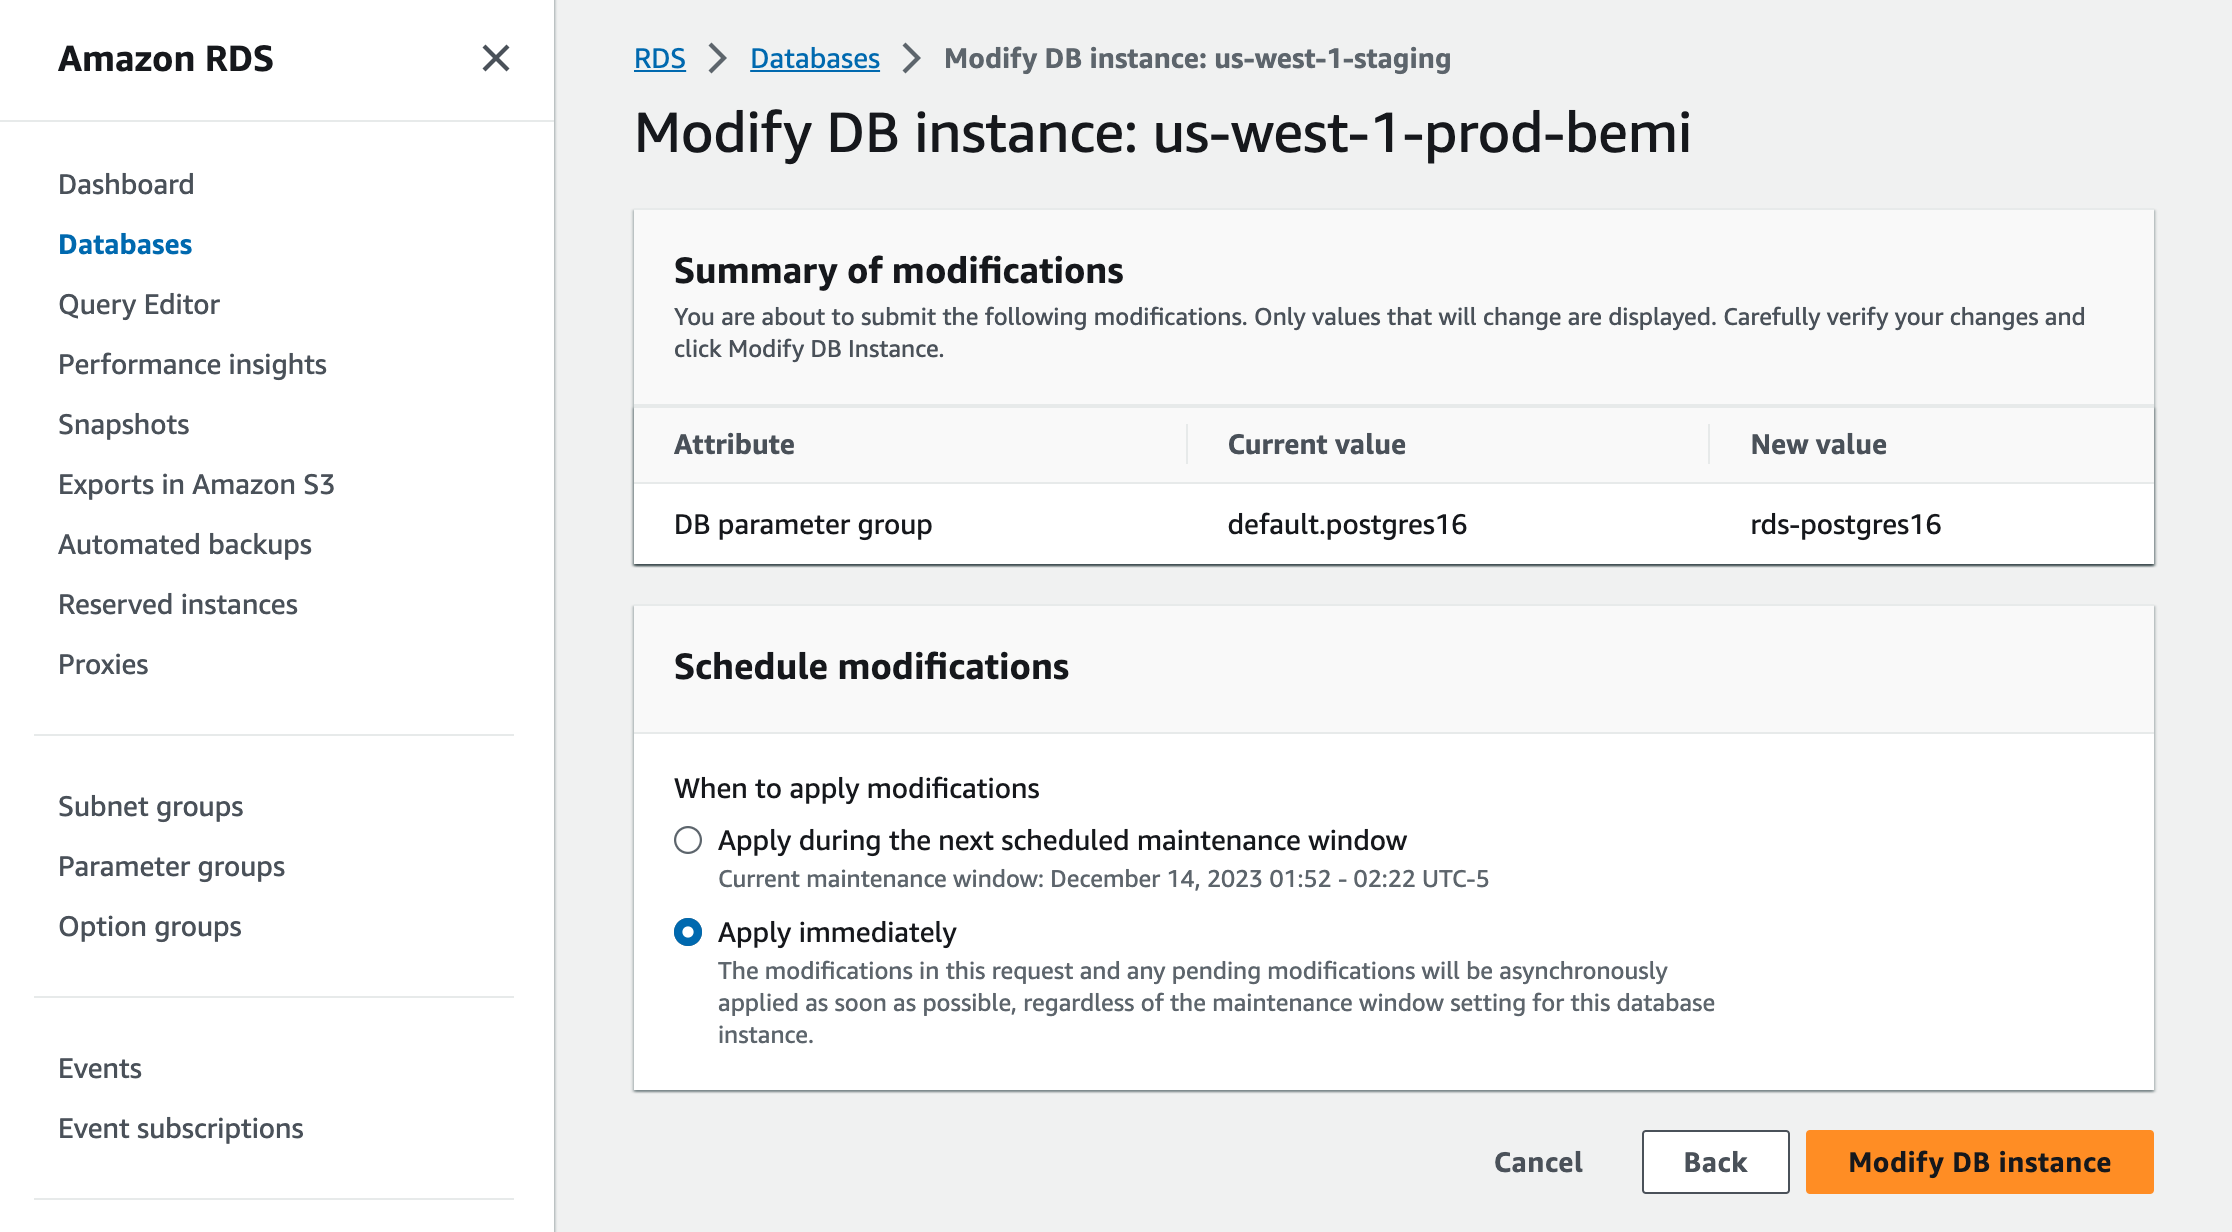The height and width of the screenshot is (1232, 2232).
Task: Click the New value column header
Action: 1818,444
